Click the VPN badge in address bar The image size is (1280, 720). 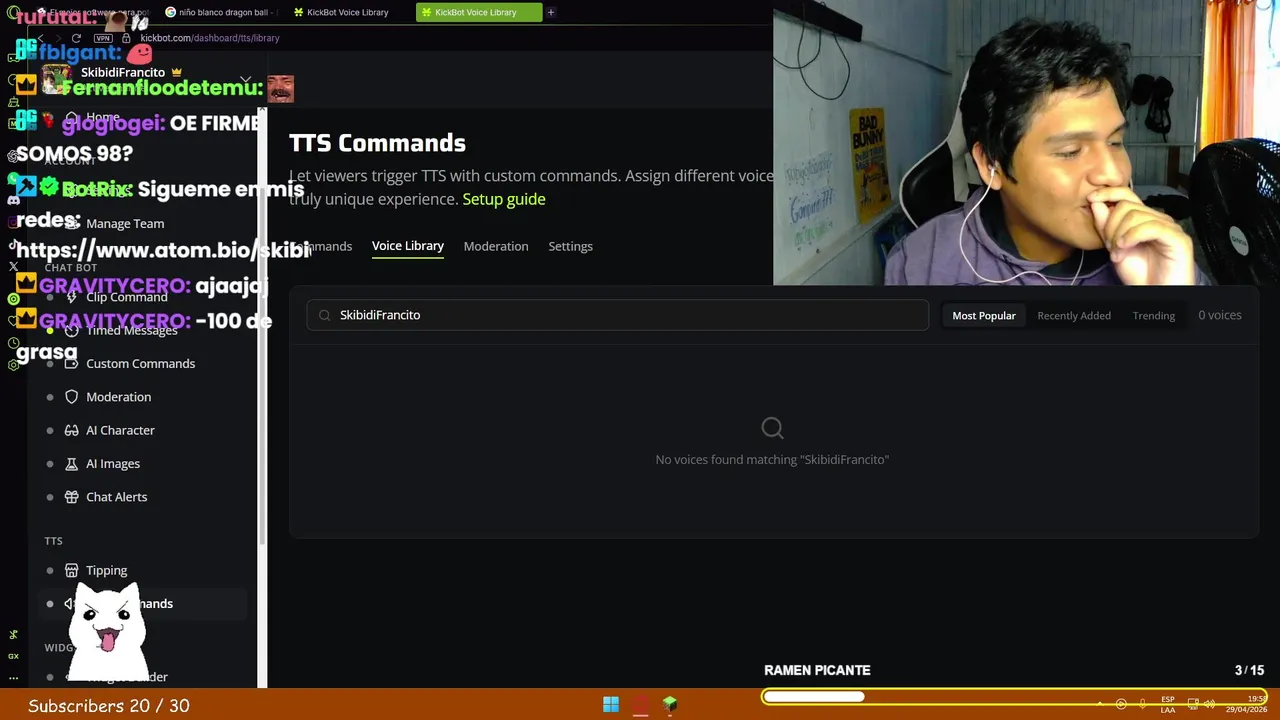[x=103, y=38]
